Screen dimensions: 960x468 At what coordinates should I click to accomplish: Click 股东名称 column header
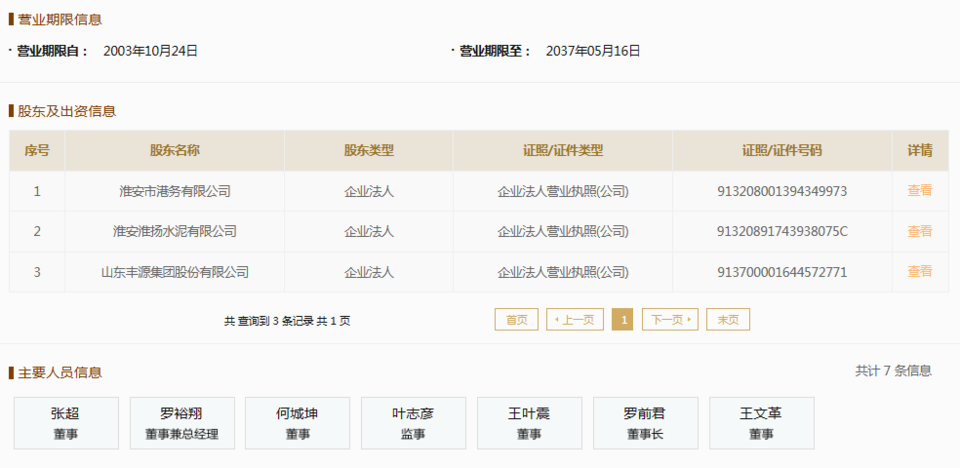(x=174, y=151)
